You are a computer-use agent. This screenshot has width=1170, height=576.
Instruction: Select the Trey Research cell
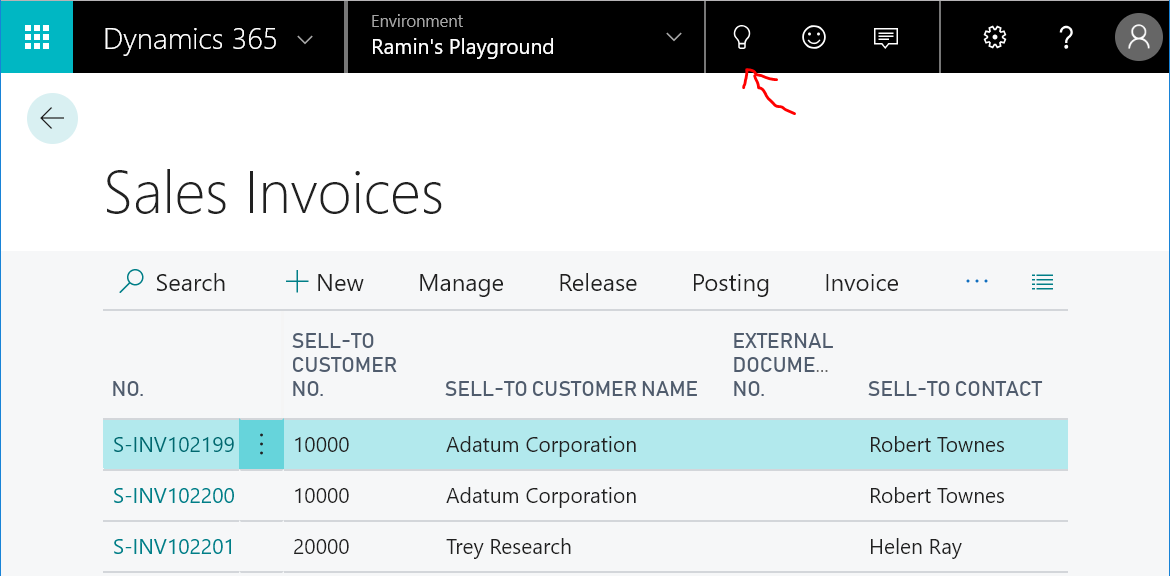(509, 547)
